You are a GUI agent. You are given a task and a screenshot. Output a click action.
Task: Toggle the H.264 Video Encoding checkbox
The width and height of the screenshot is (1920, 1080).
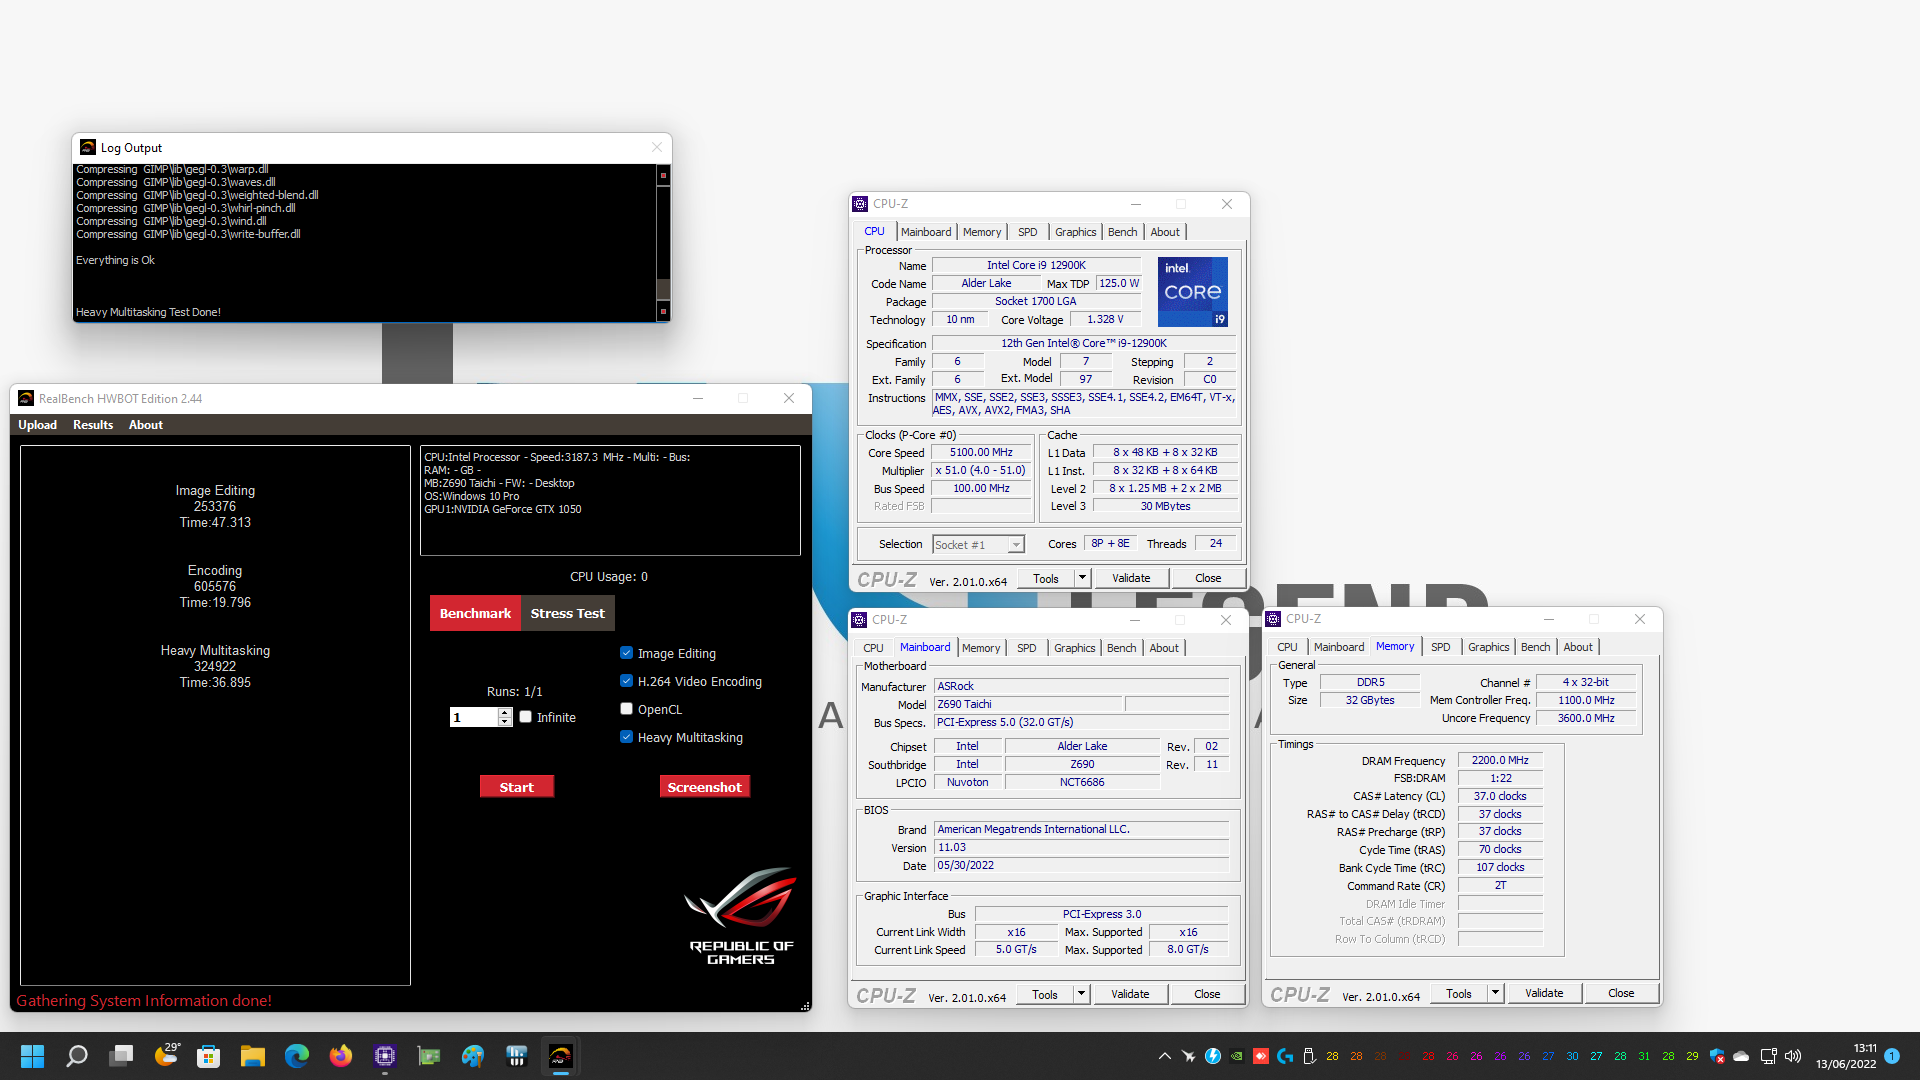pyautogui.click(x=626, y=681)
